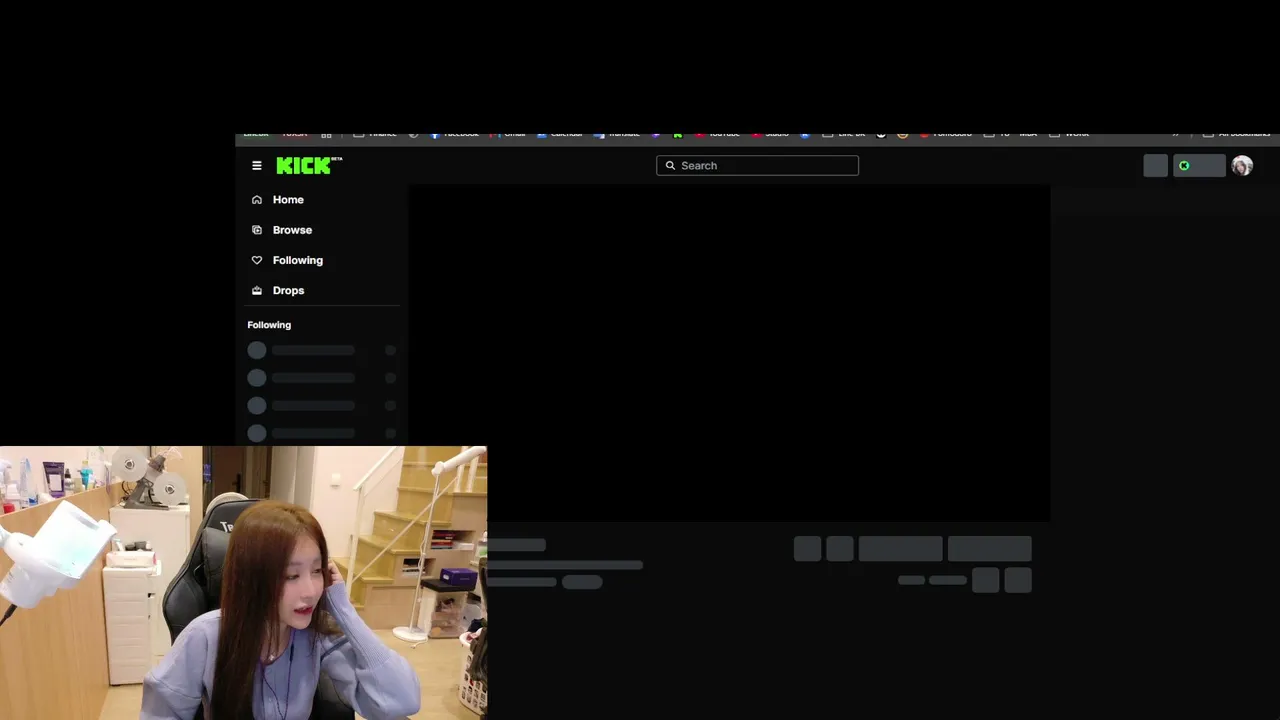Image resolution: width=1280 pixels, height=720 pixels.
Task: Open the profile avatar menu
Action: tap(1242, 166)
